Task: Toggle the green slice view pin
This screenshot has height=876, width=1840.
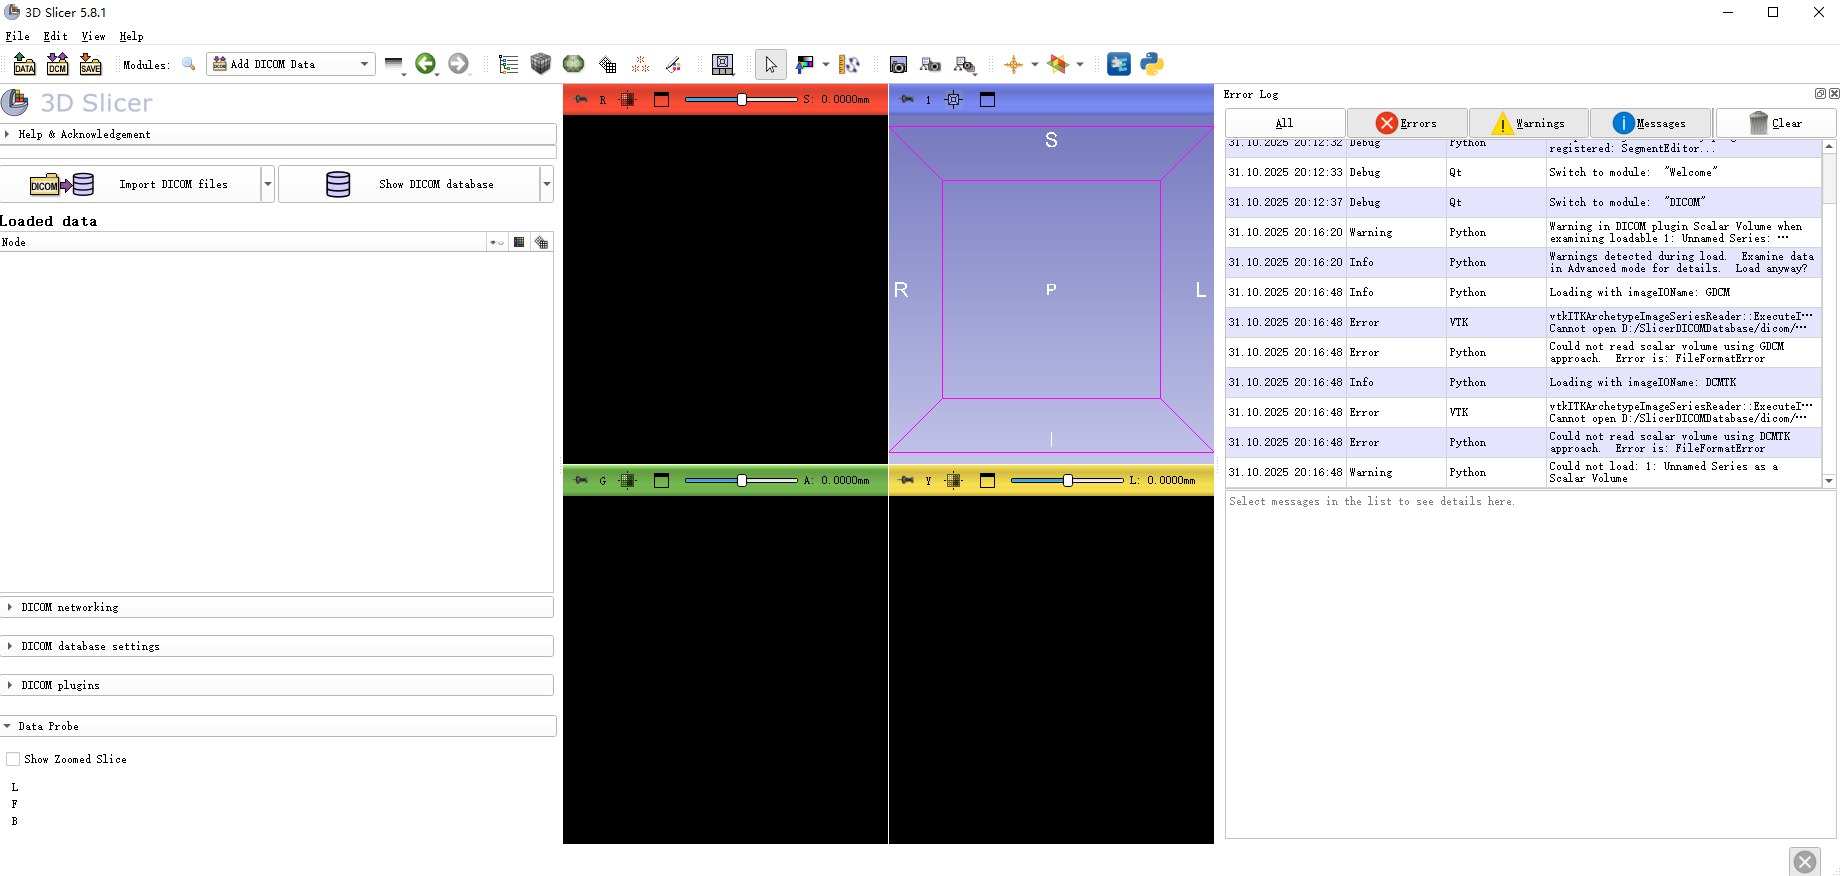Action: coord(581,480)
